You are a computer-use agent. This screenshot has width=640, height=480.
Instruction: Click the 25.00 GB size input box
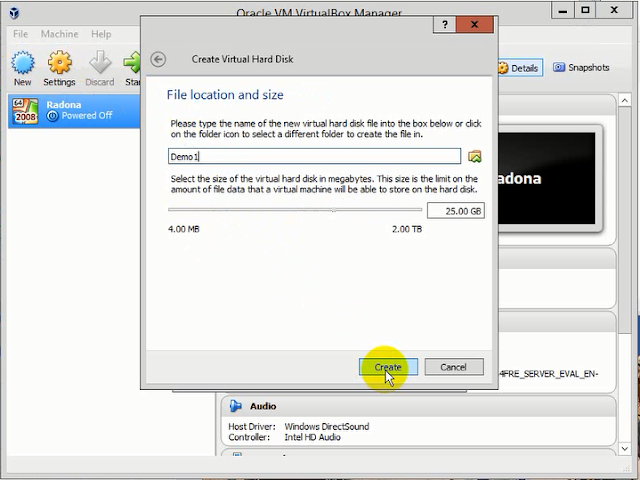[456, 211]
